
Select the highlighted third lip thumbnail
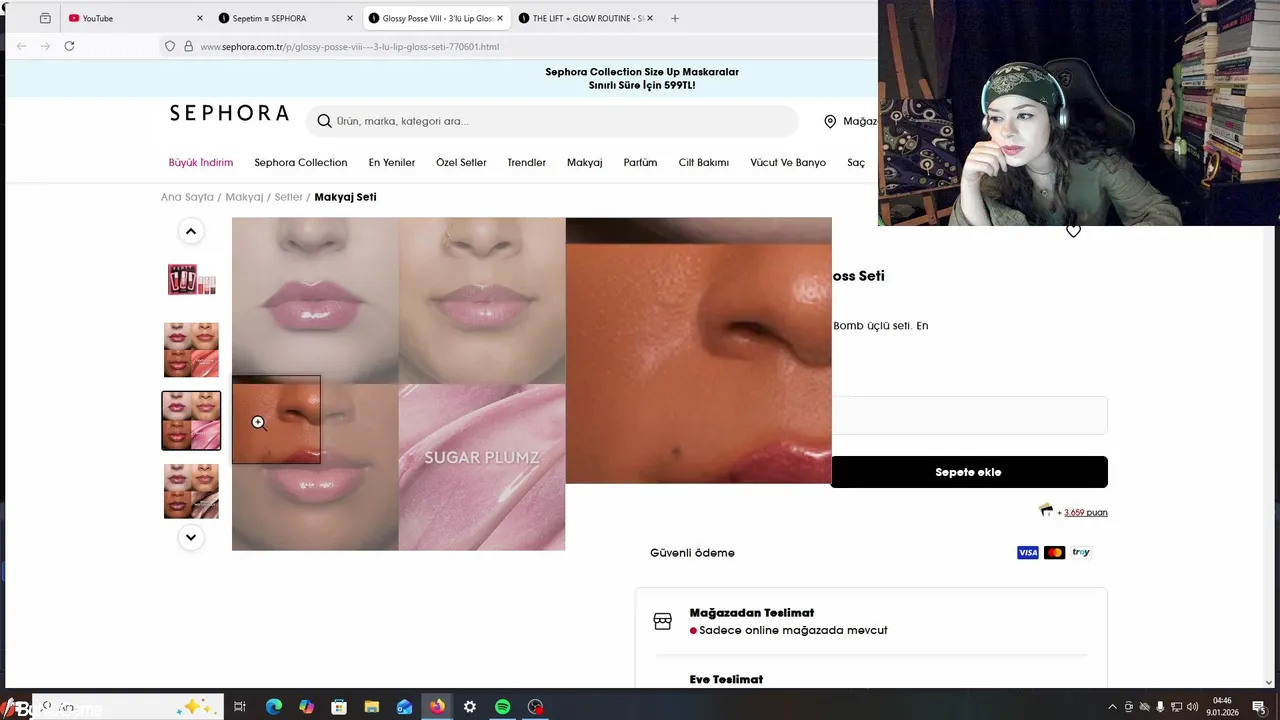191,420
